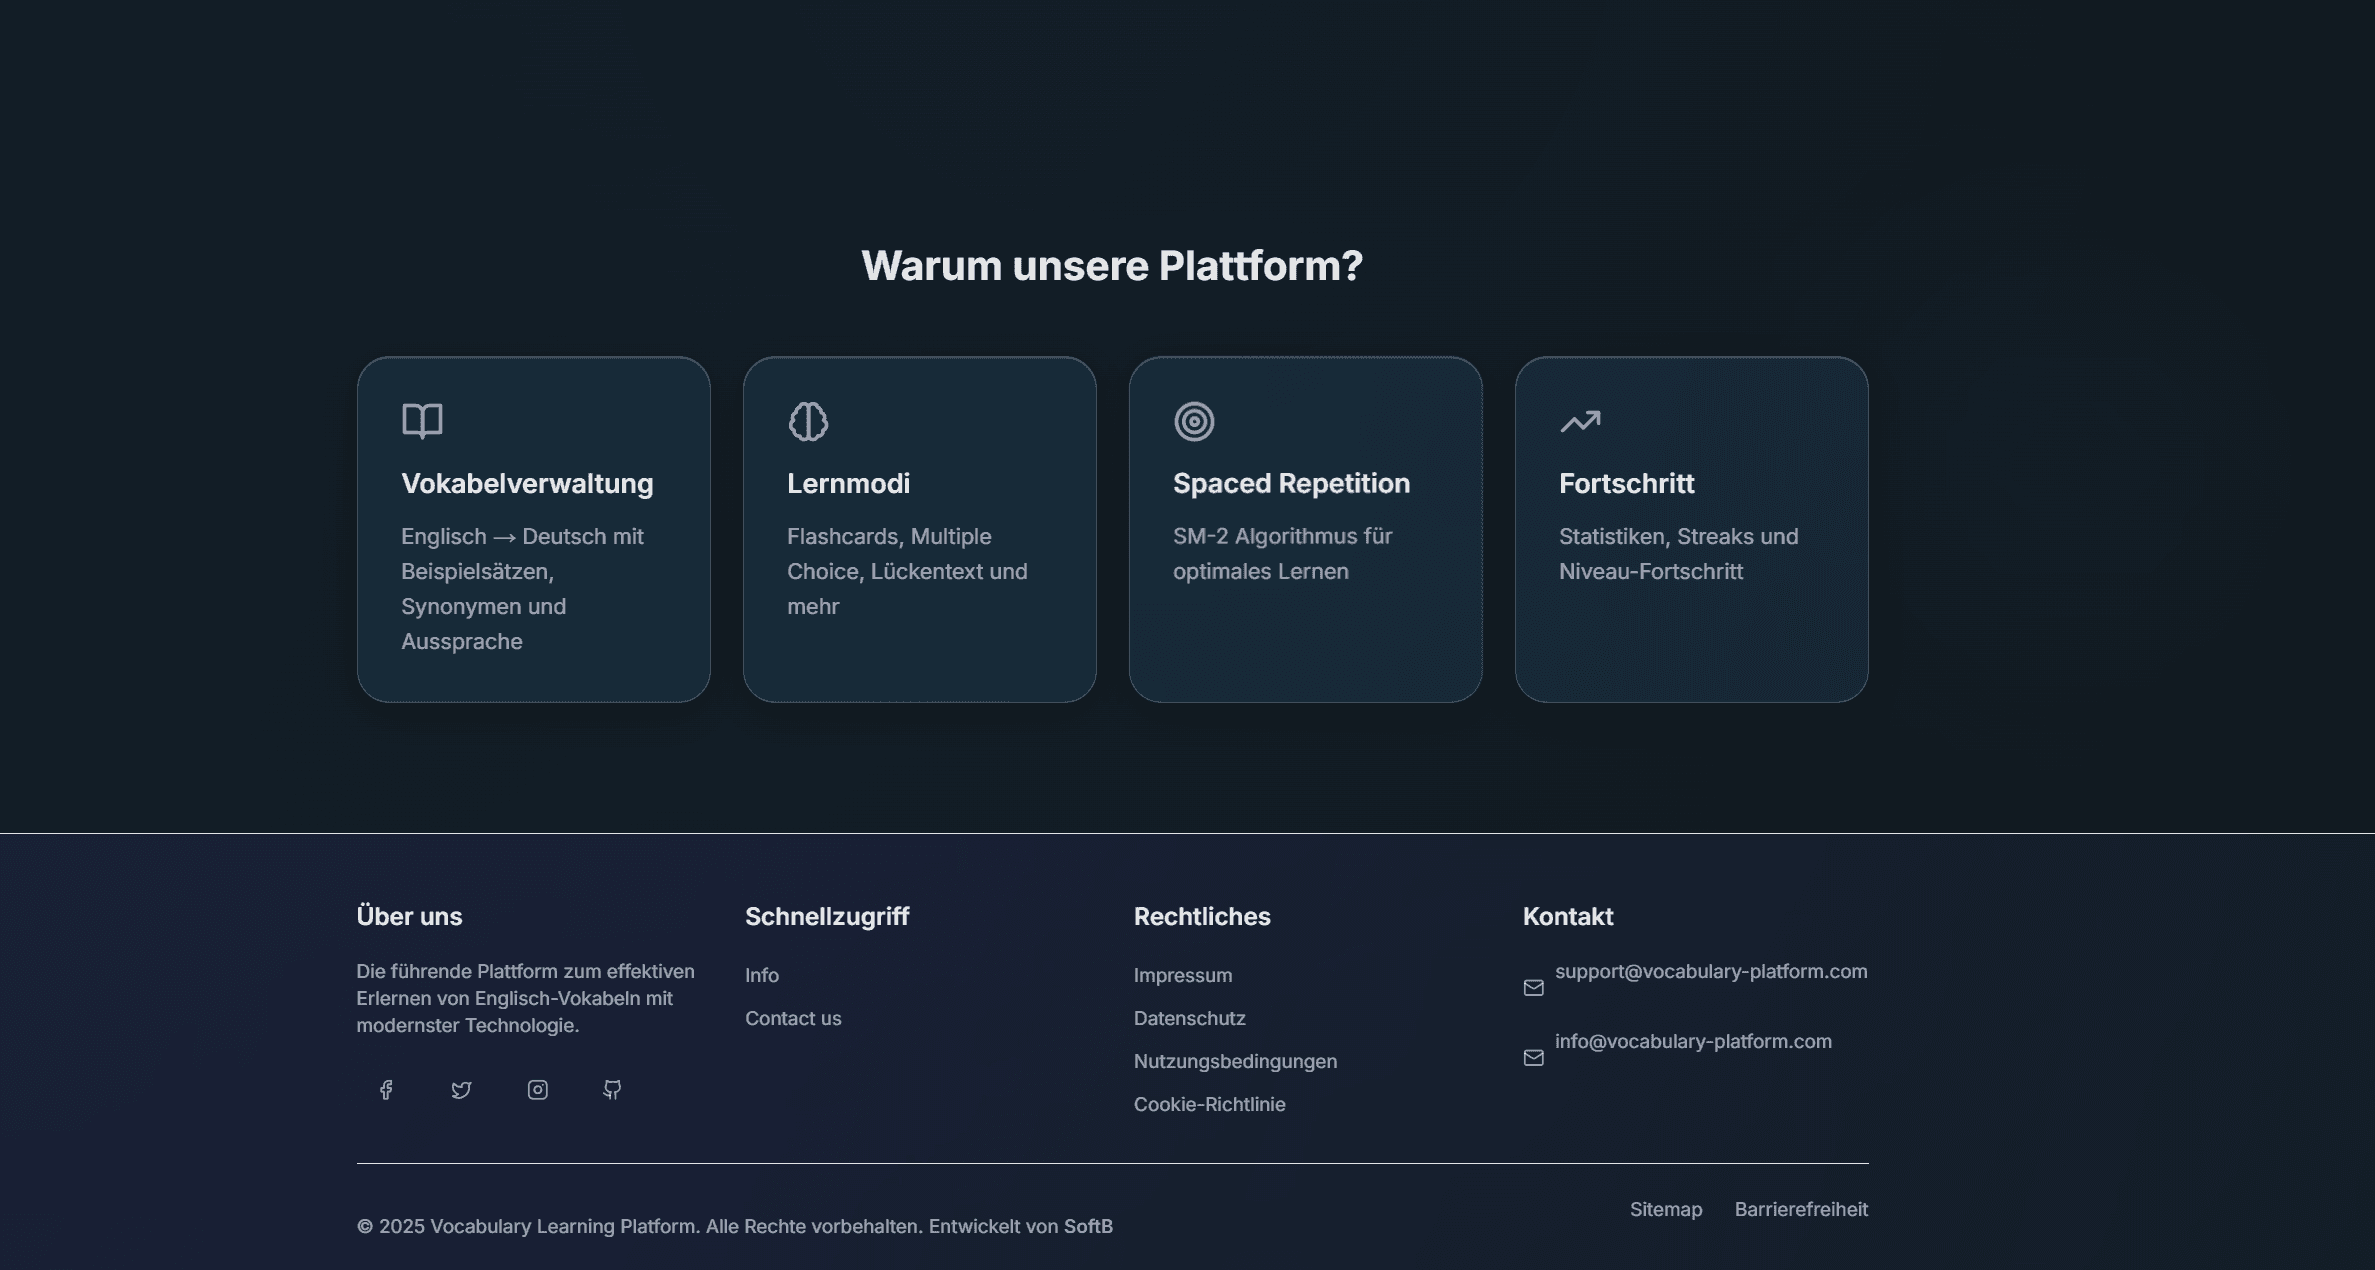Screen dimensions: 2375x1270
Task: Click the brain icon on Lernmodi card
Action: tap(808, 421)
